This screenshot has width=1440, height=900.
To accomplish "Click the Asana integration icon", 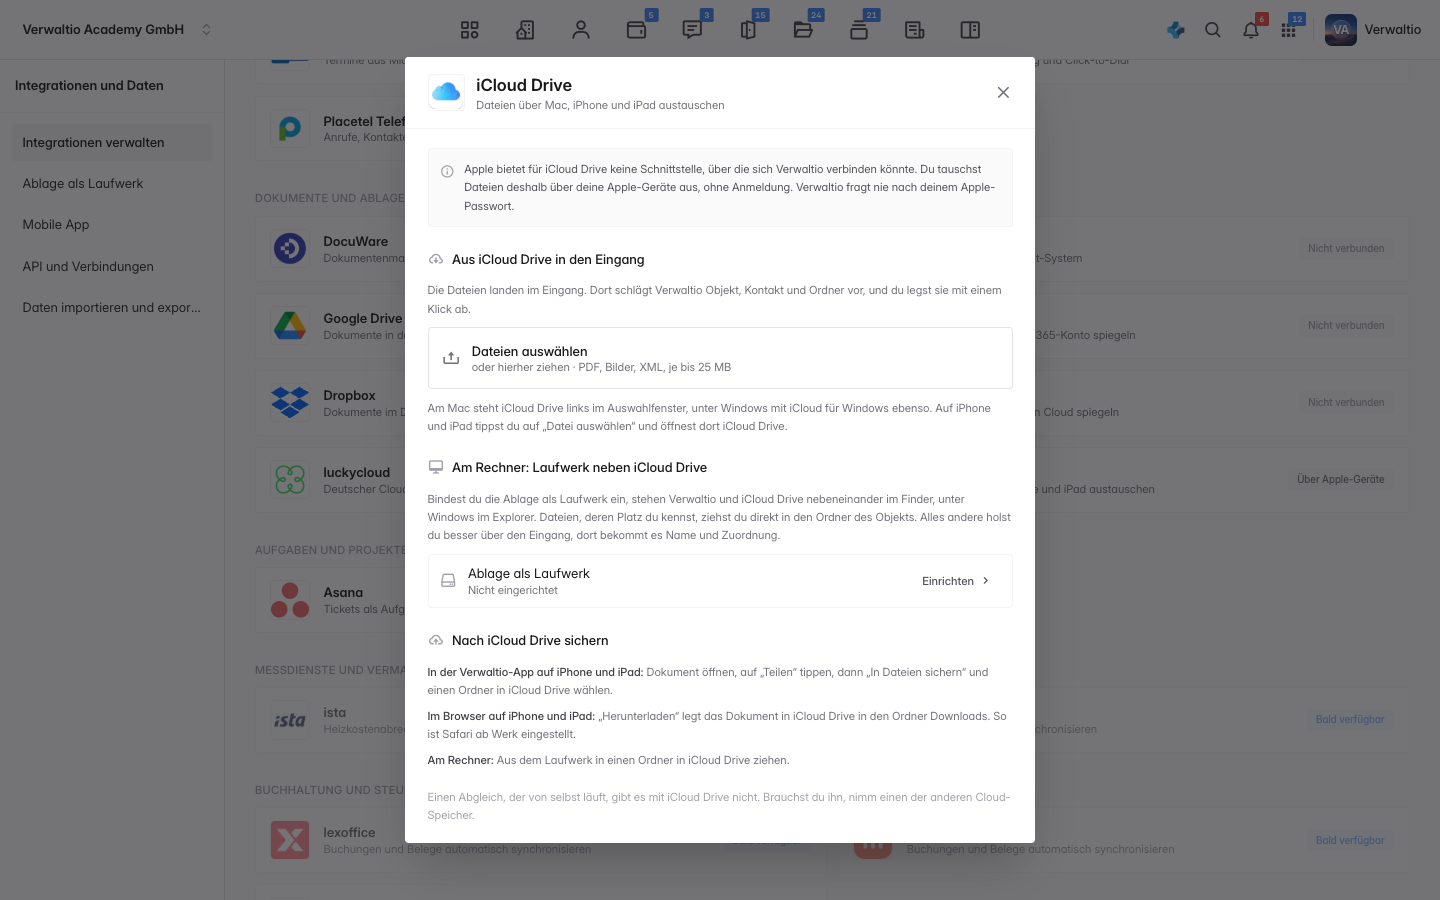I will (x=290, y=600).
